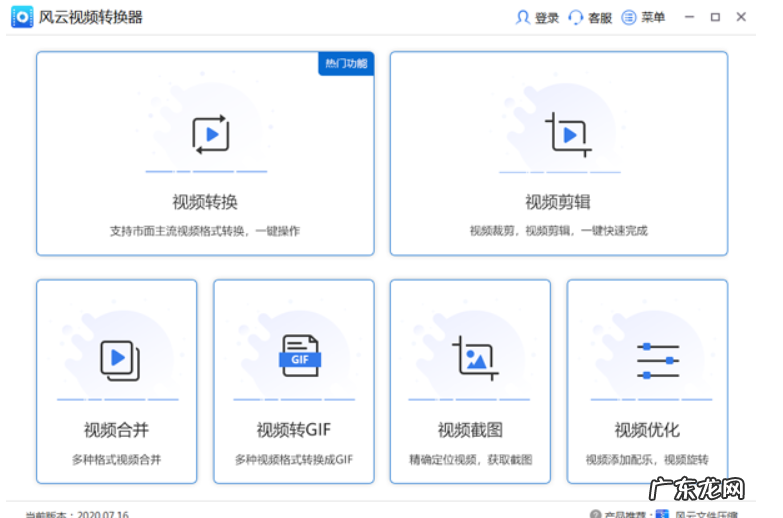Click the video editing (视频剪辑) crop icon
This screenshot has width=783, height=518.
point(566,134)
